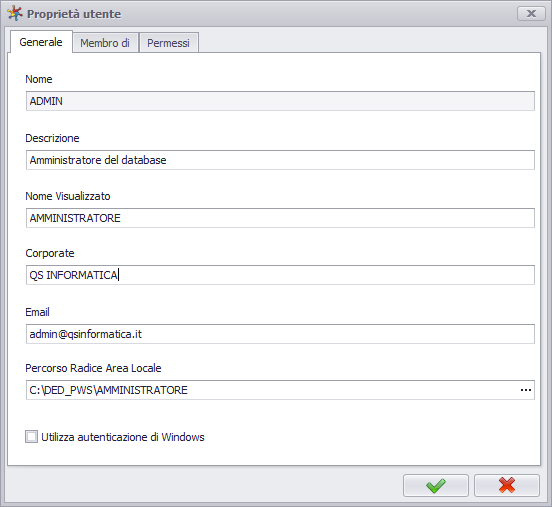
Task: Click the Percorso Radice Area Locale path field
Action: tap(272, 390)
